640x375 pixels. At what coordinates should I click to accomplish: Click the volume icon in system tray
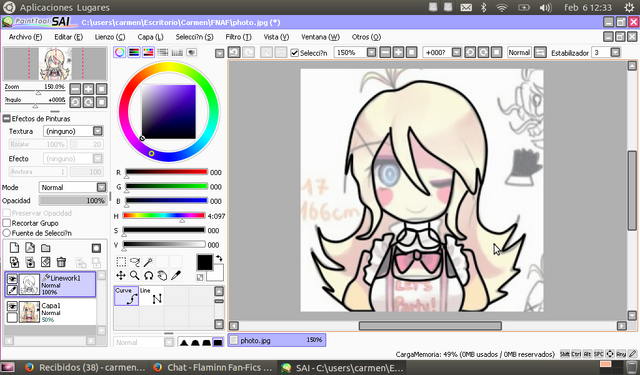tap(545, 7)
